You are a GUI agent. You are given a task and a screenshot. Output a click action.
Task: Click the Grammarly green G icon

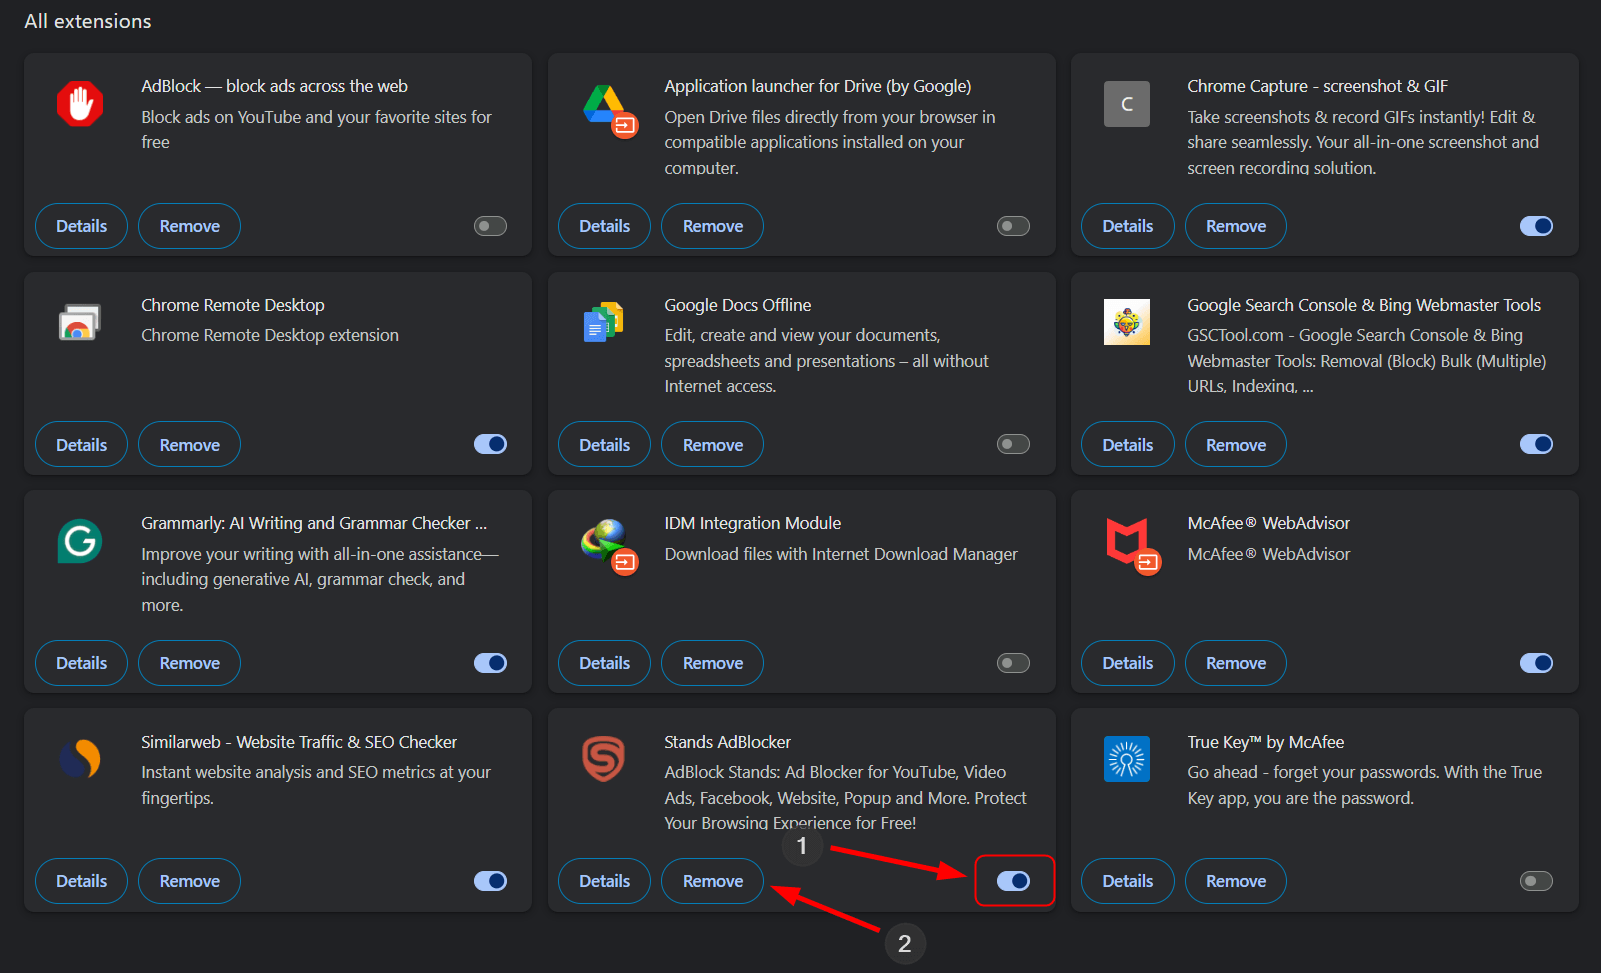coord(80,541)
